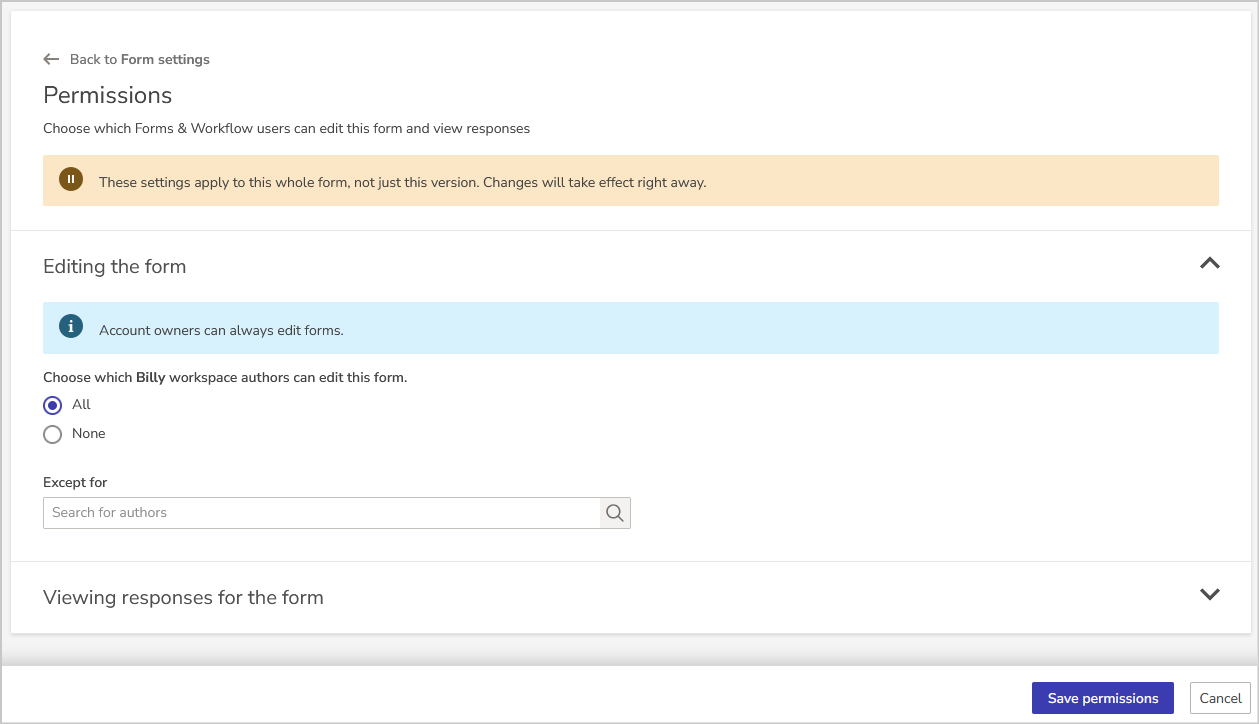Click the back arrow icon
Screen dimensions: 1259x724
click(51, 59)
